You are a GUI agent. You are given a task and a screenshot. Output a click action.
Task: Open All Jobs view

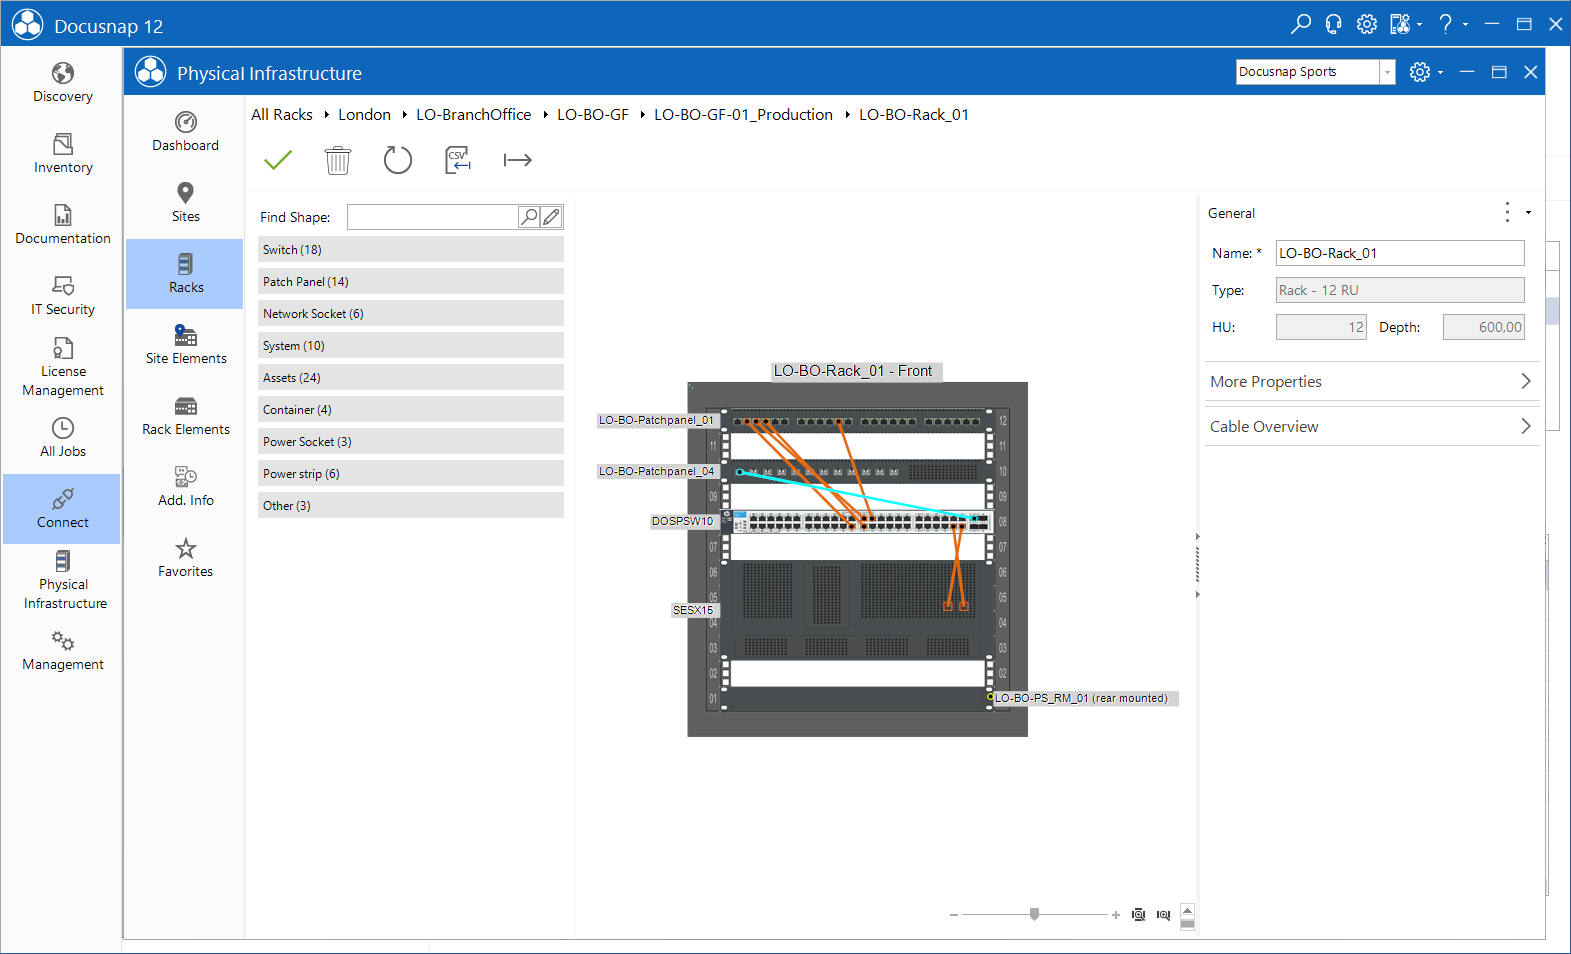[x=62, y=438]
